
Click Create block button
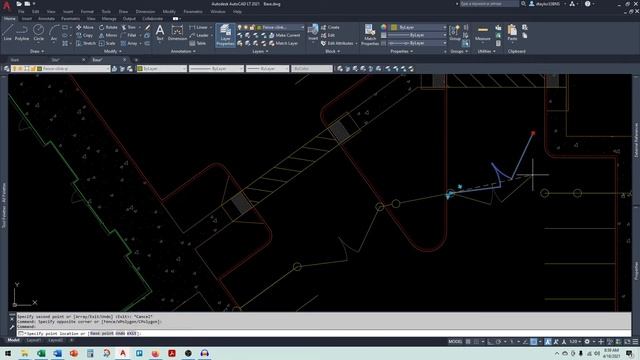(x=330, y=27)
